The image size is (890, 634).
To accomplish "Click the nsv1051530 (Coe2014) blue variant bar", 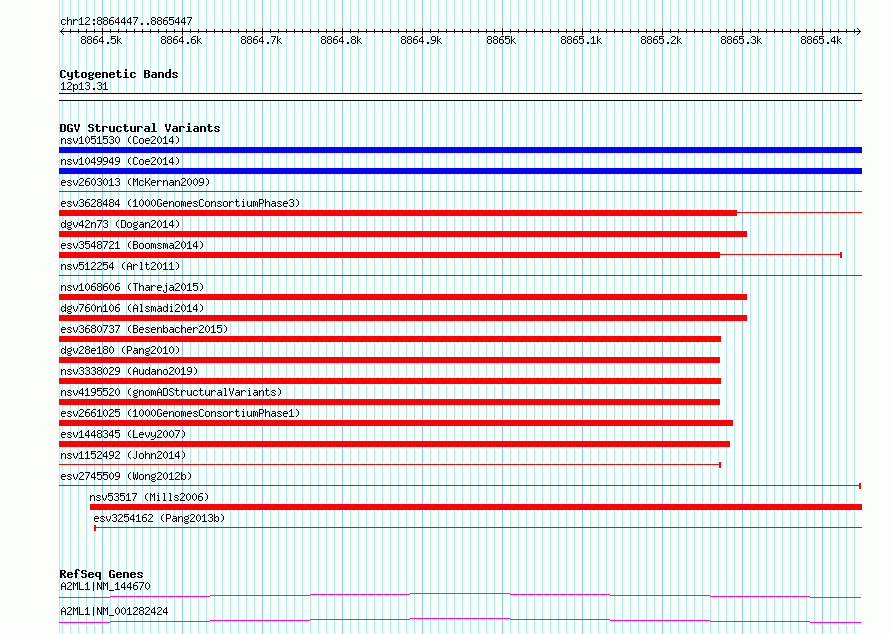I will [460, 150].
